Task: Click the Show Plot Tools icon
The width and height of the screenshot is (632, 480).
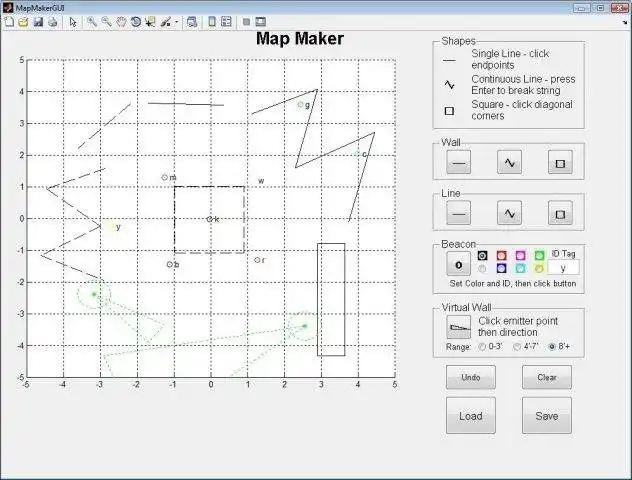Action: click(x=261, y=22)
